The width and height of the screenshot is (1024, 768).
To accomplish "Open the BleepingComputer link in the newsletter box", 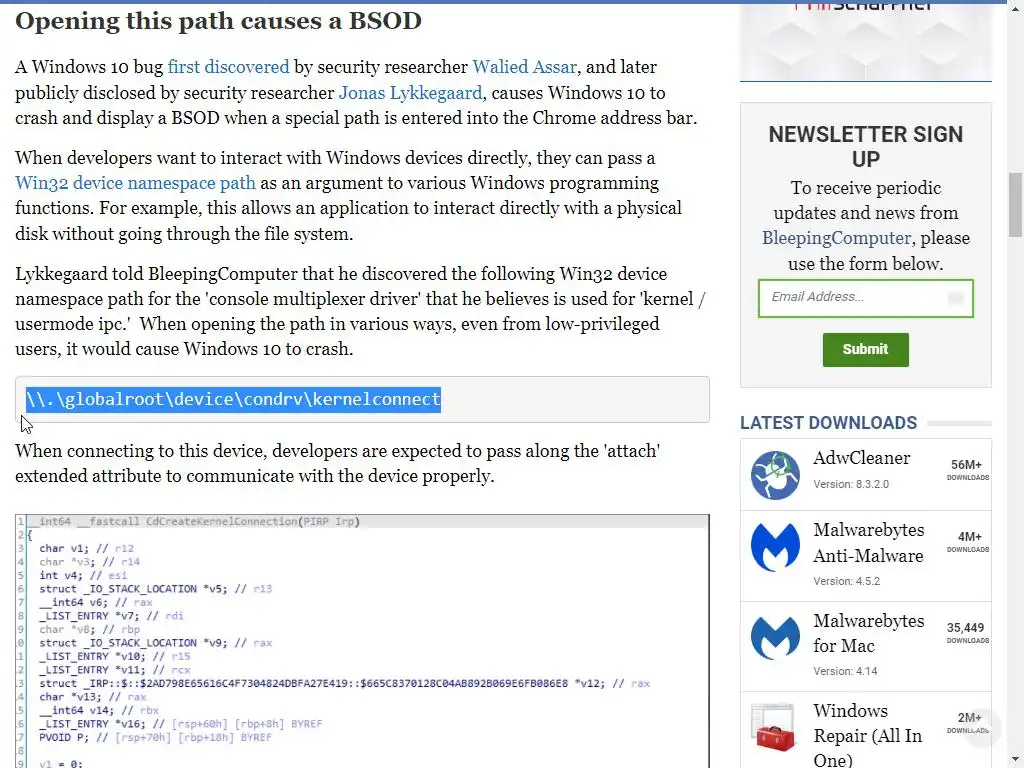I will (836, 238).
